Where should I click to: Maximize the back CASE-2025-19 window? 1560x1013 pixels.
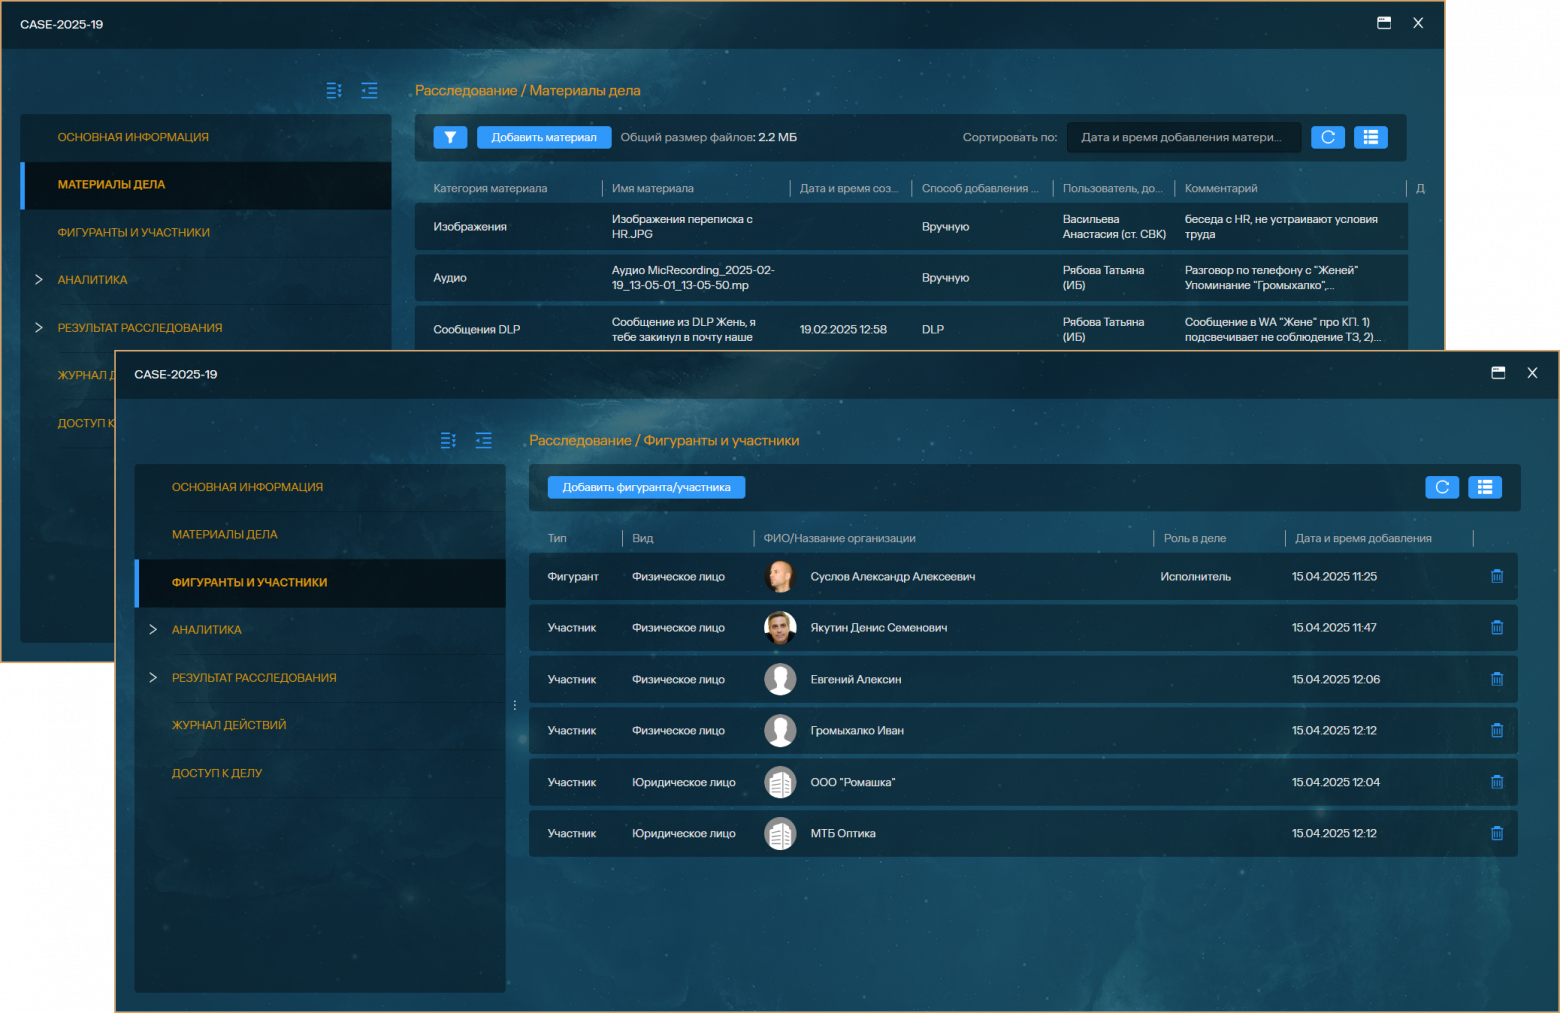(1384, 23)
